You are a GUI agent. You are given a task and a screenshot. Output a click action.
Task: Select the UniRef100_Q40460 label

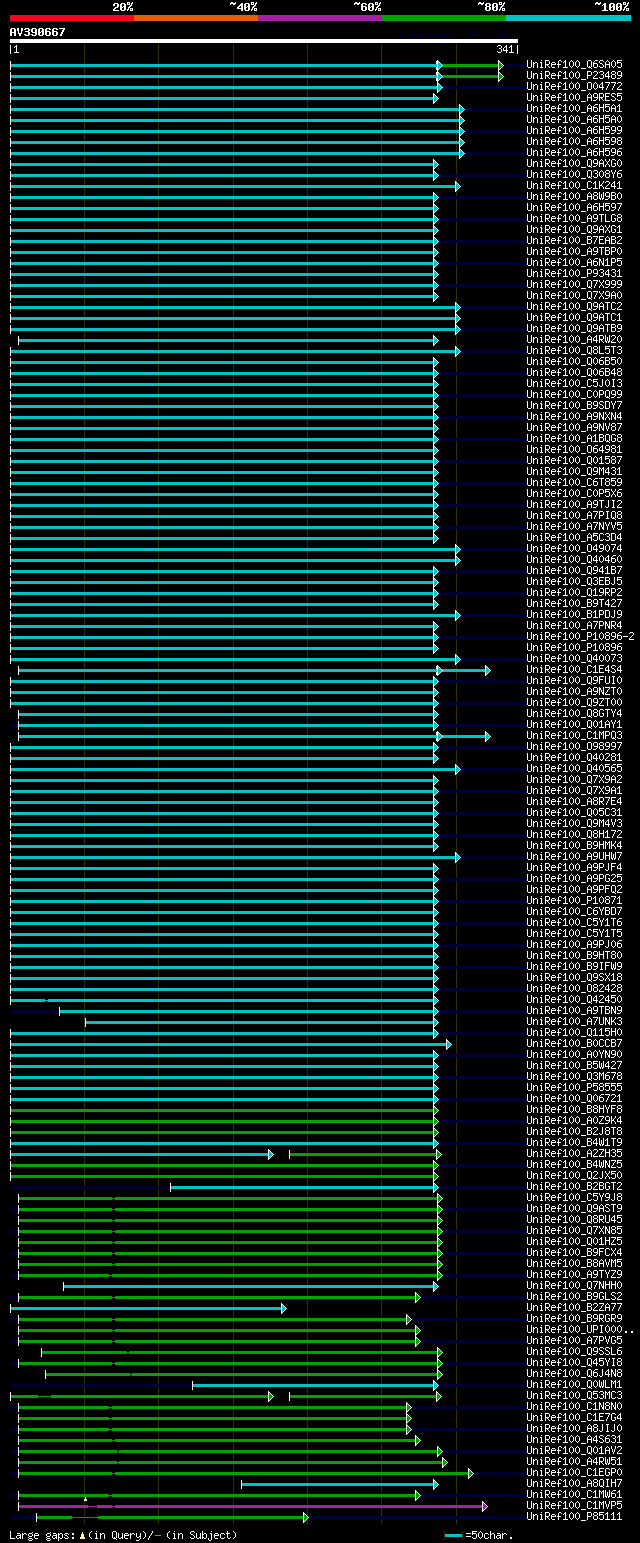[x=574, y=559]
